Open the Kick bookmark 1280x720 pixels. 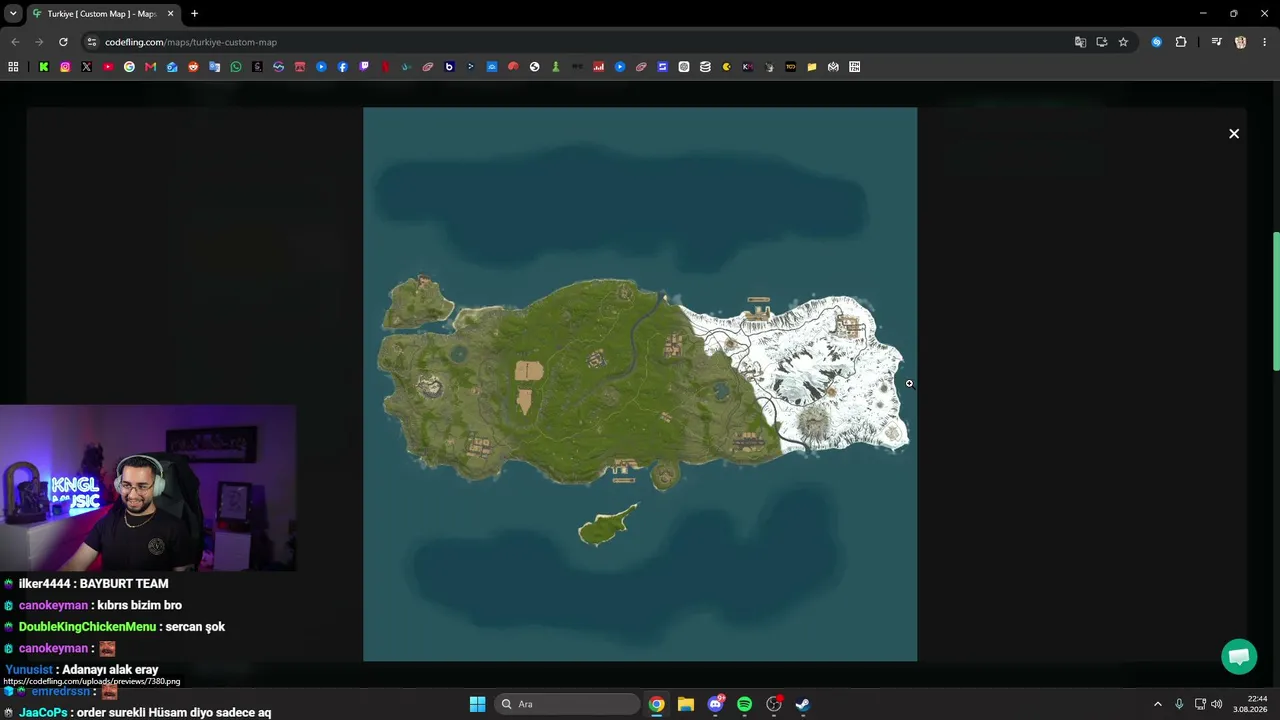pos(44,67)
